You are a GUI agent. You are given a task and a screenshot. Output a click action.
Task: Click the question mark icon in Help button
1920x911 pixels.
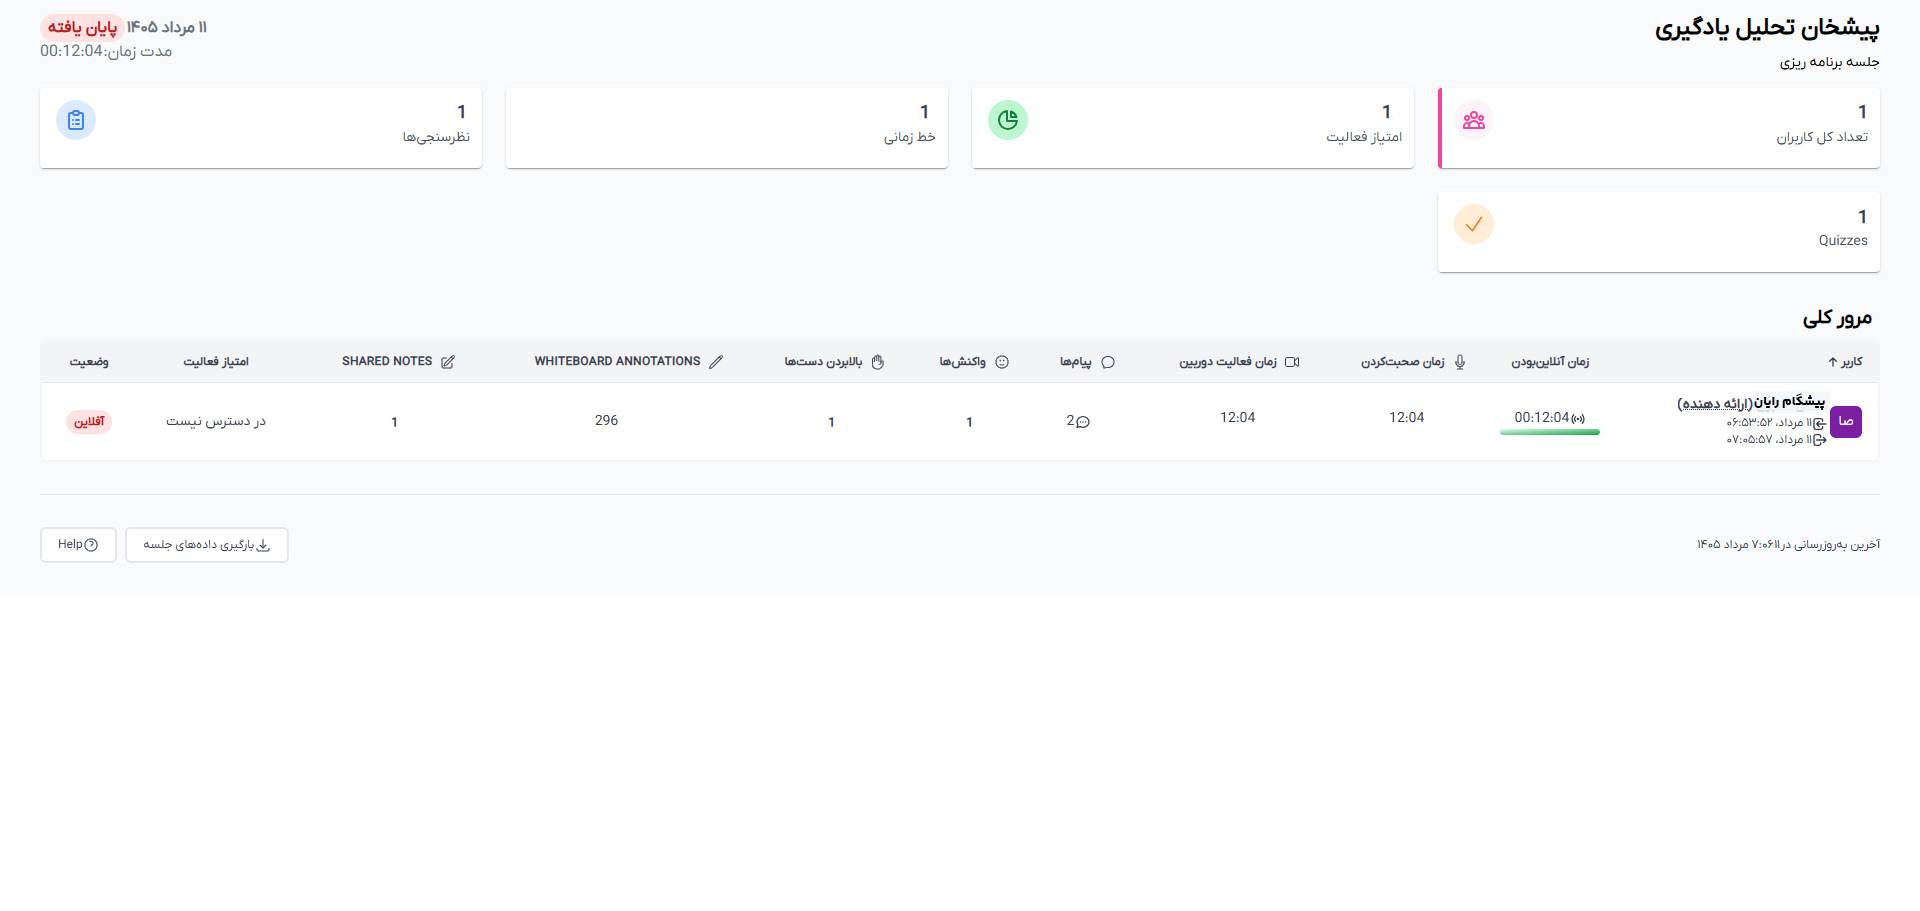92,545
